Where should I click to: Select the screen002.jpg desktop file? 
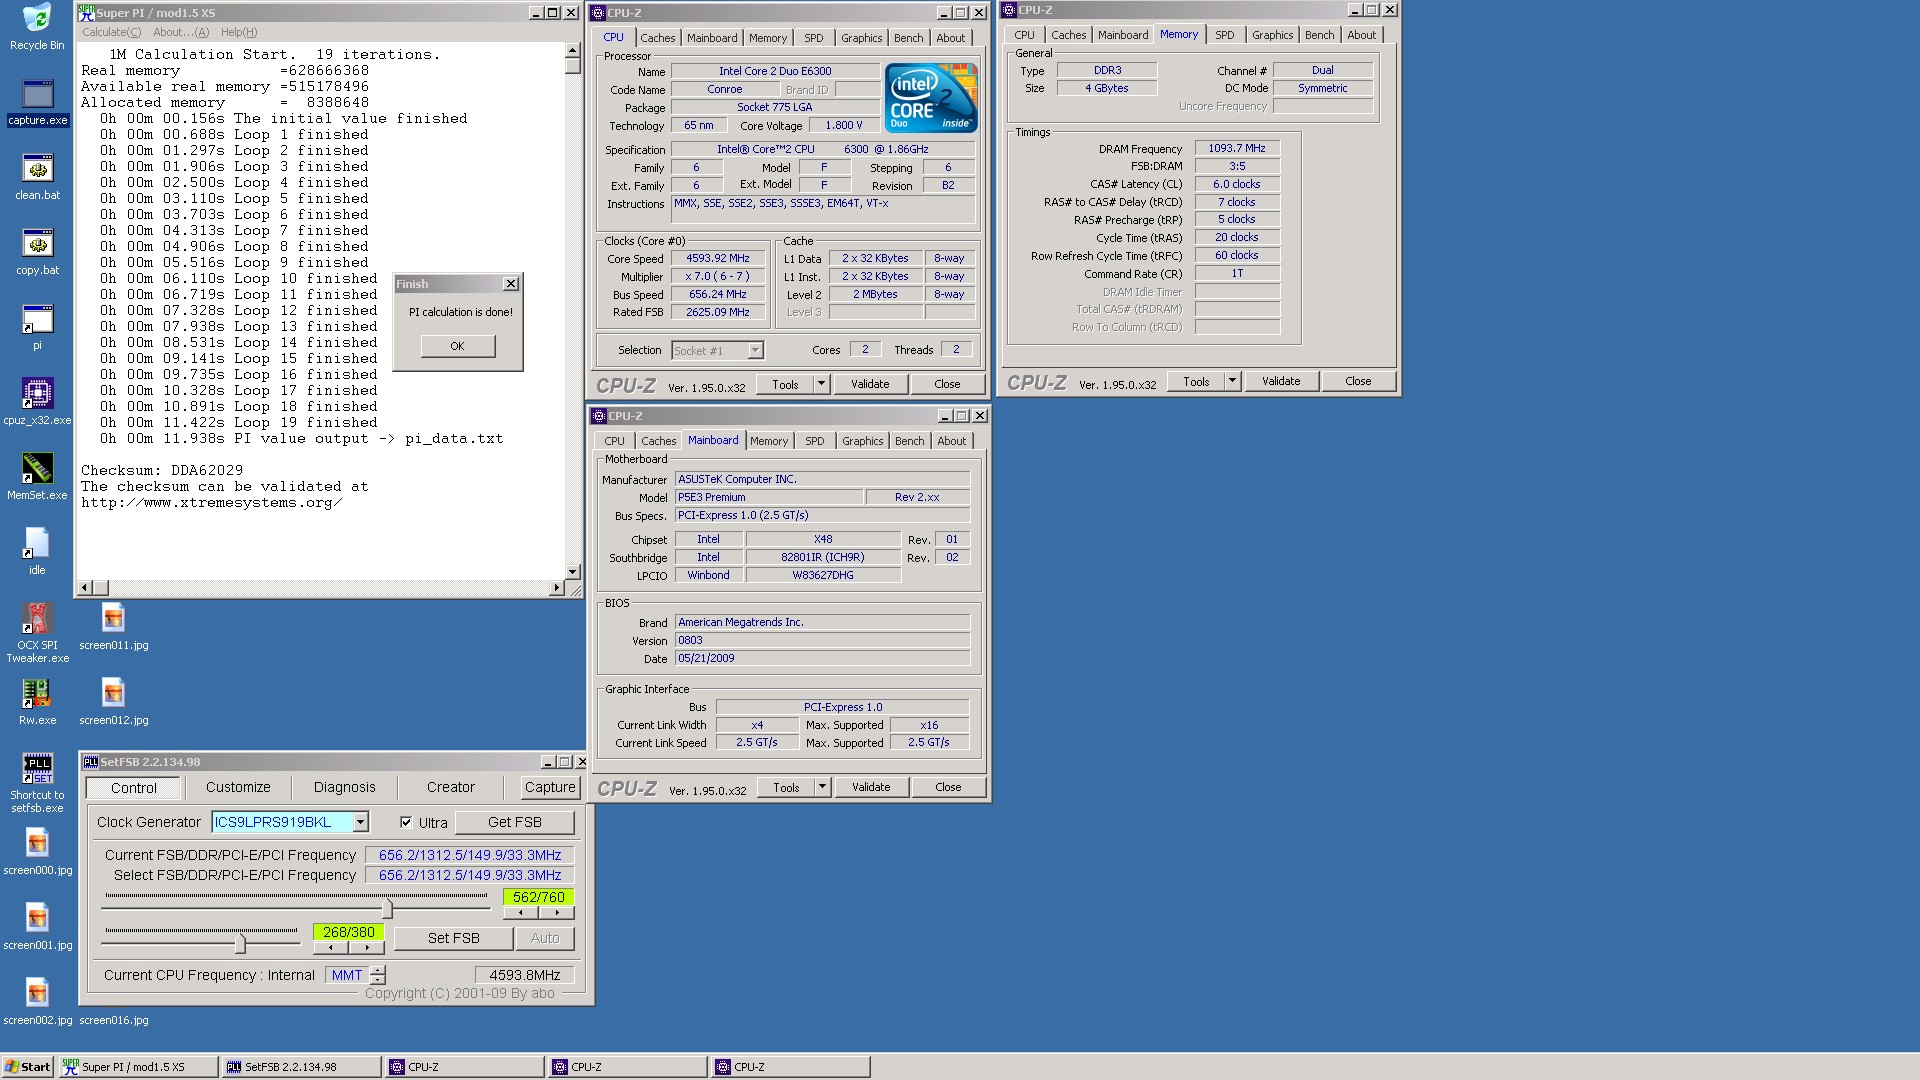(x=37, y=1002)
